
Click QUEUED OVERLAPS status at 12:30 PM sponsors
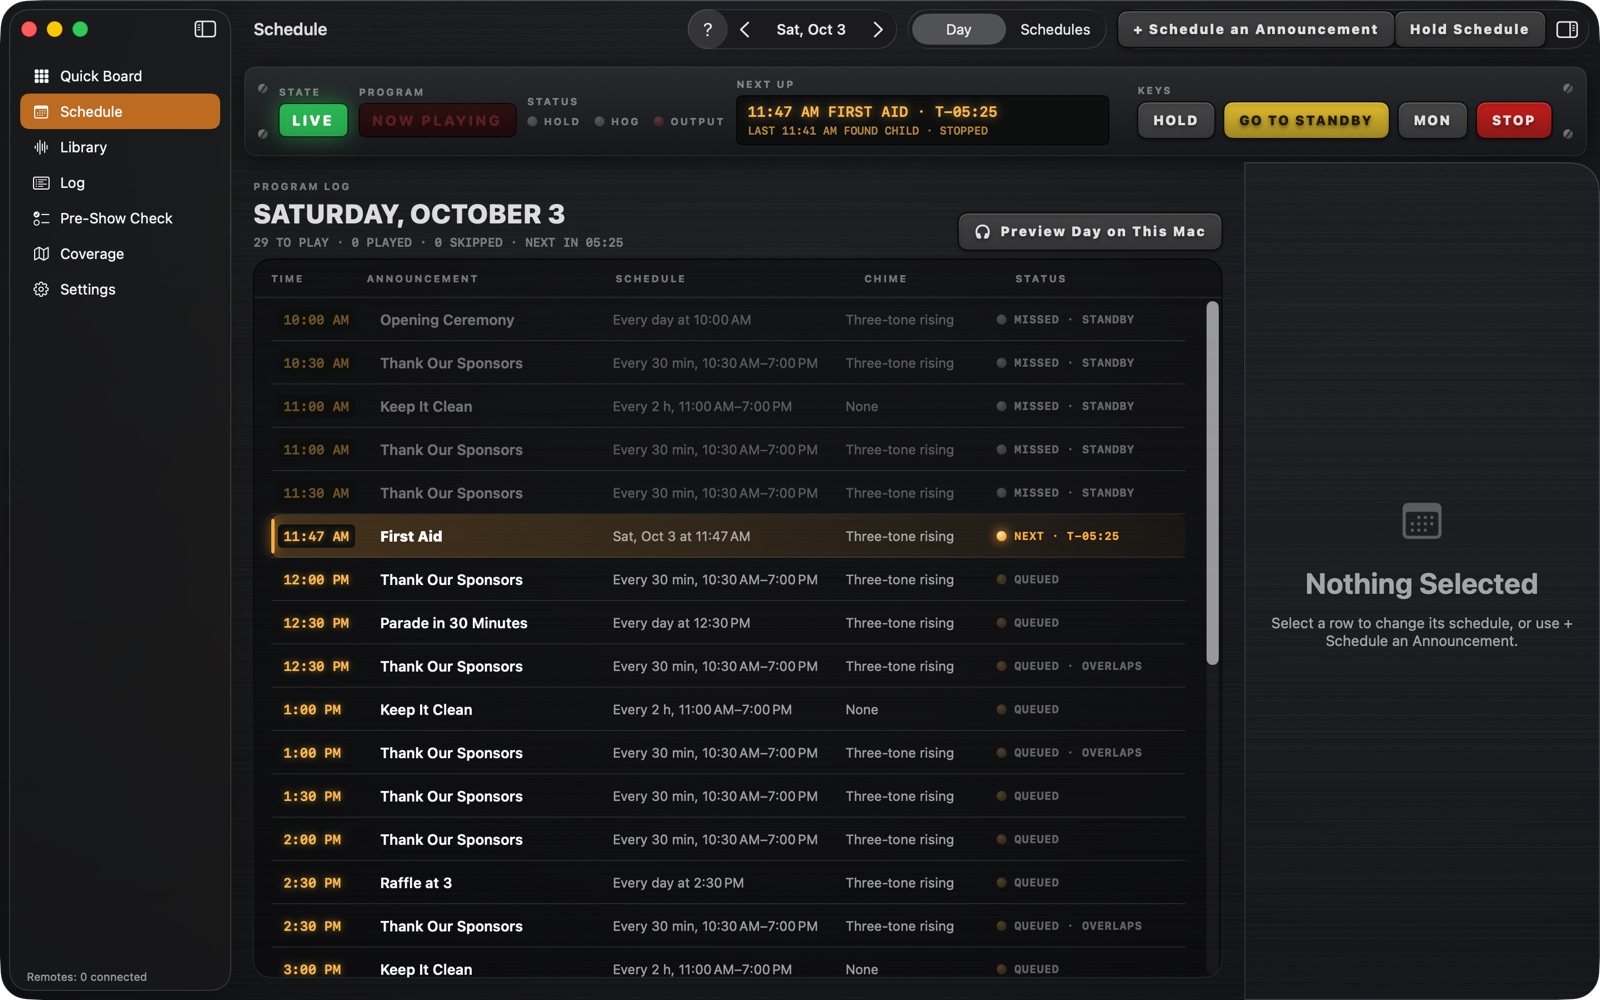pyautogui.click(x=1069, y=666)
